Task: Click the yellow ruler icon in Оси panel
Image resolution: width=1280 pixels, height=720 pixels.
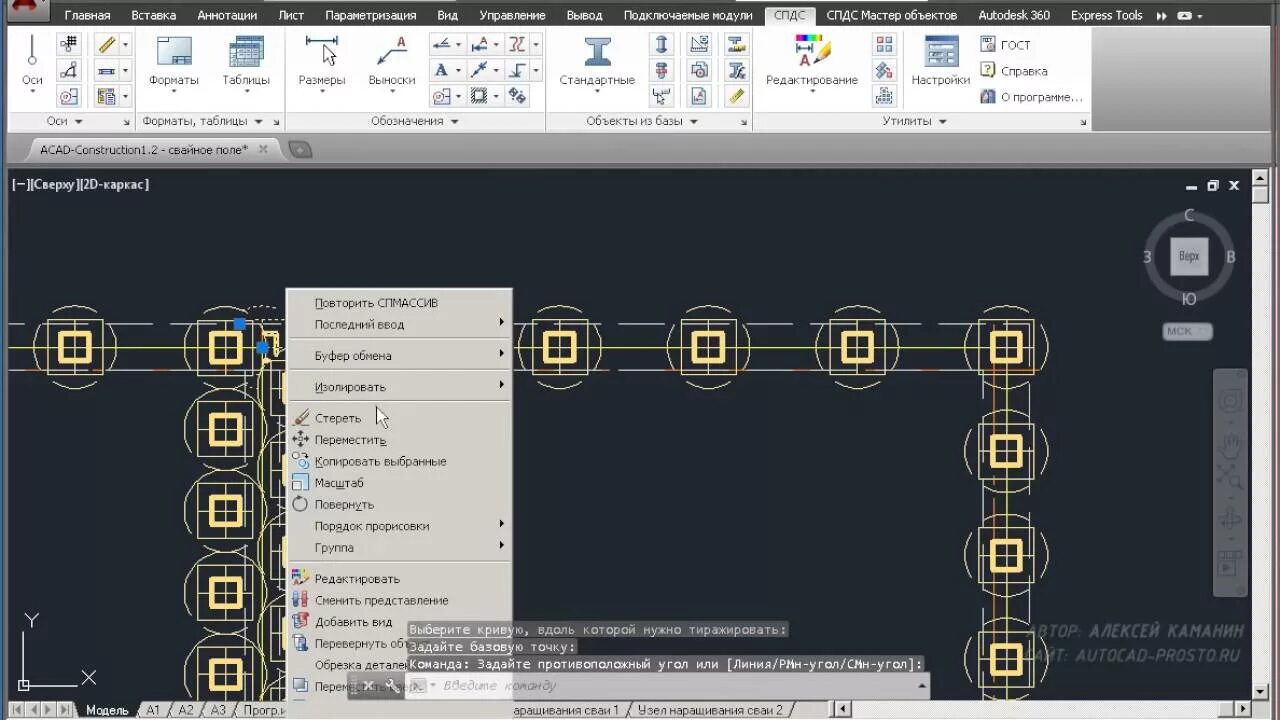Action: (x=106, y=45)
